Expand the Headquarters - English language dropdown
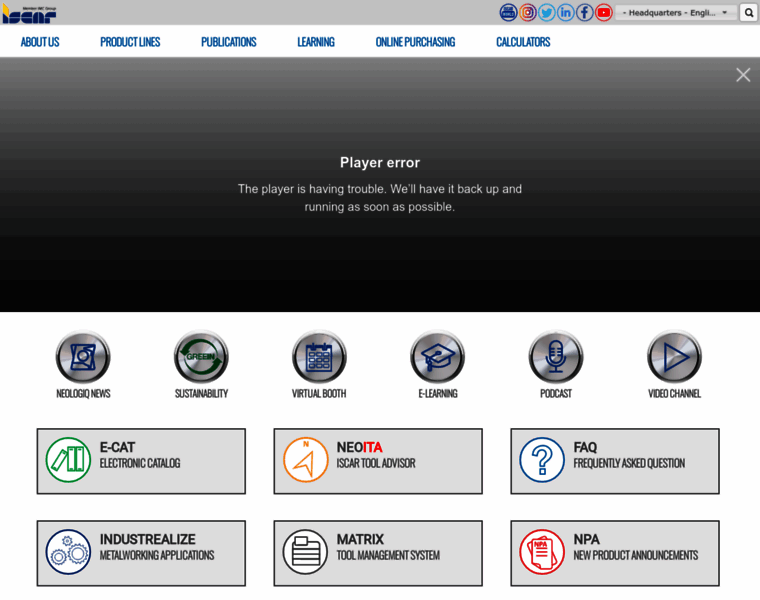The height and width of the screenshot is (600, 760). pos(676,13)
